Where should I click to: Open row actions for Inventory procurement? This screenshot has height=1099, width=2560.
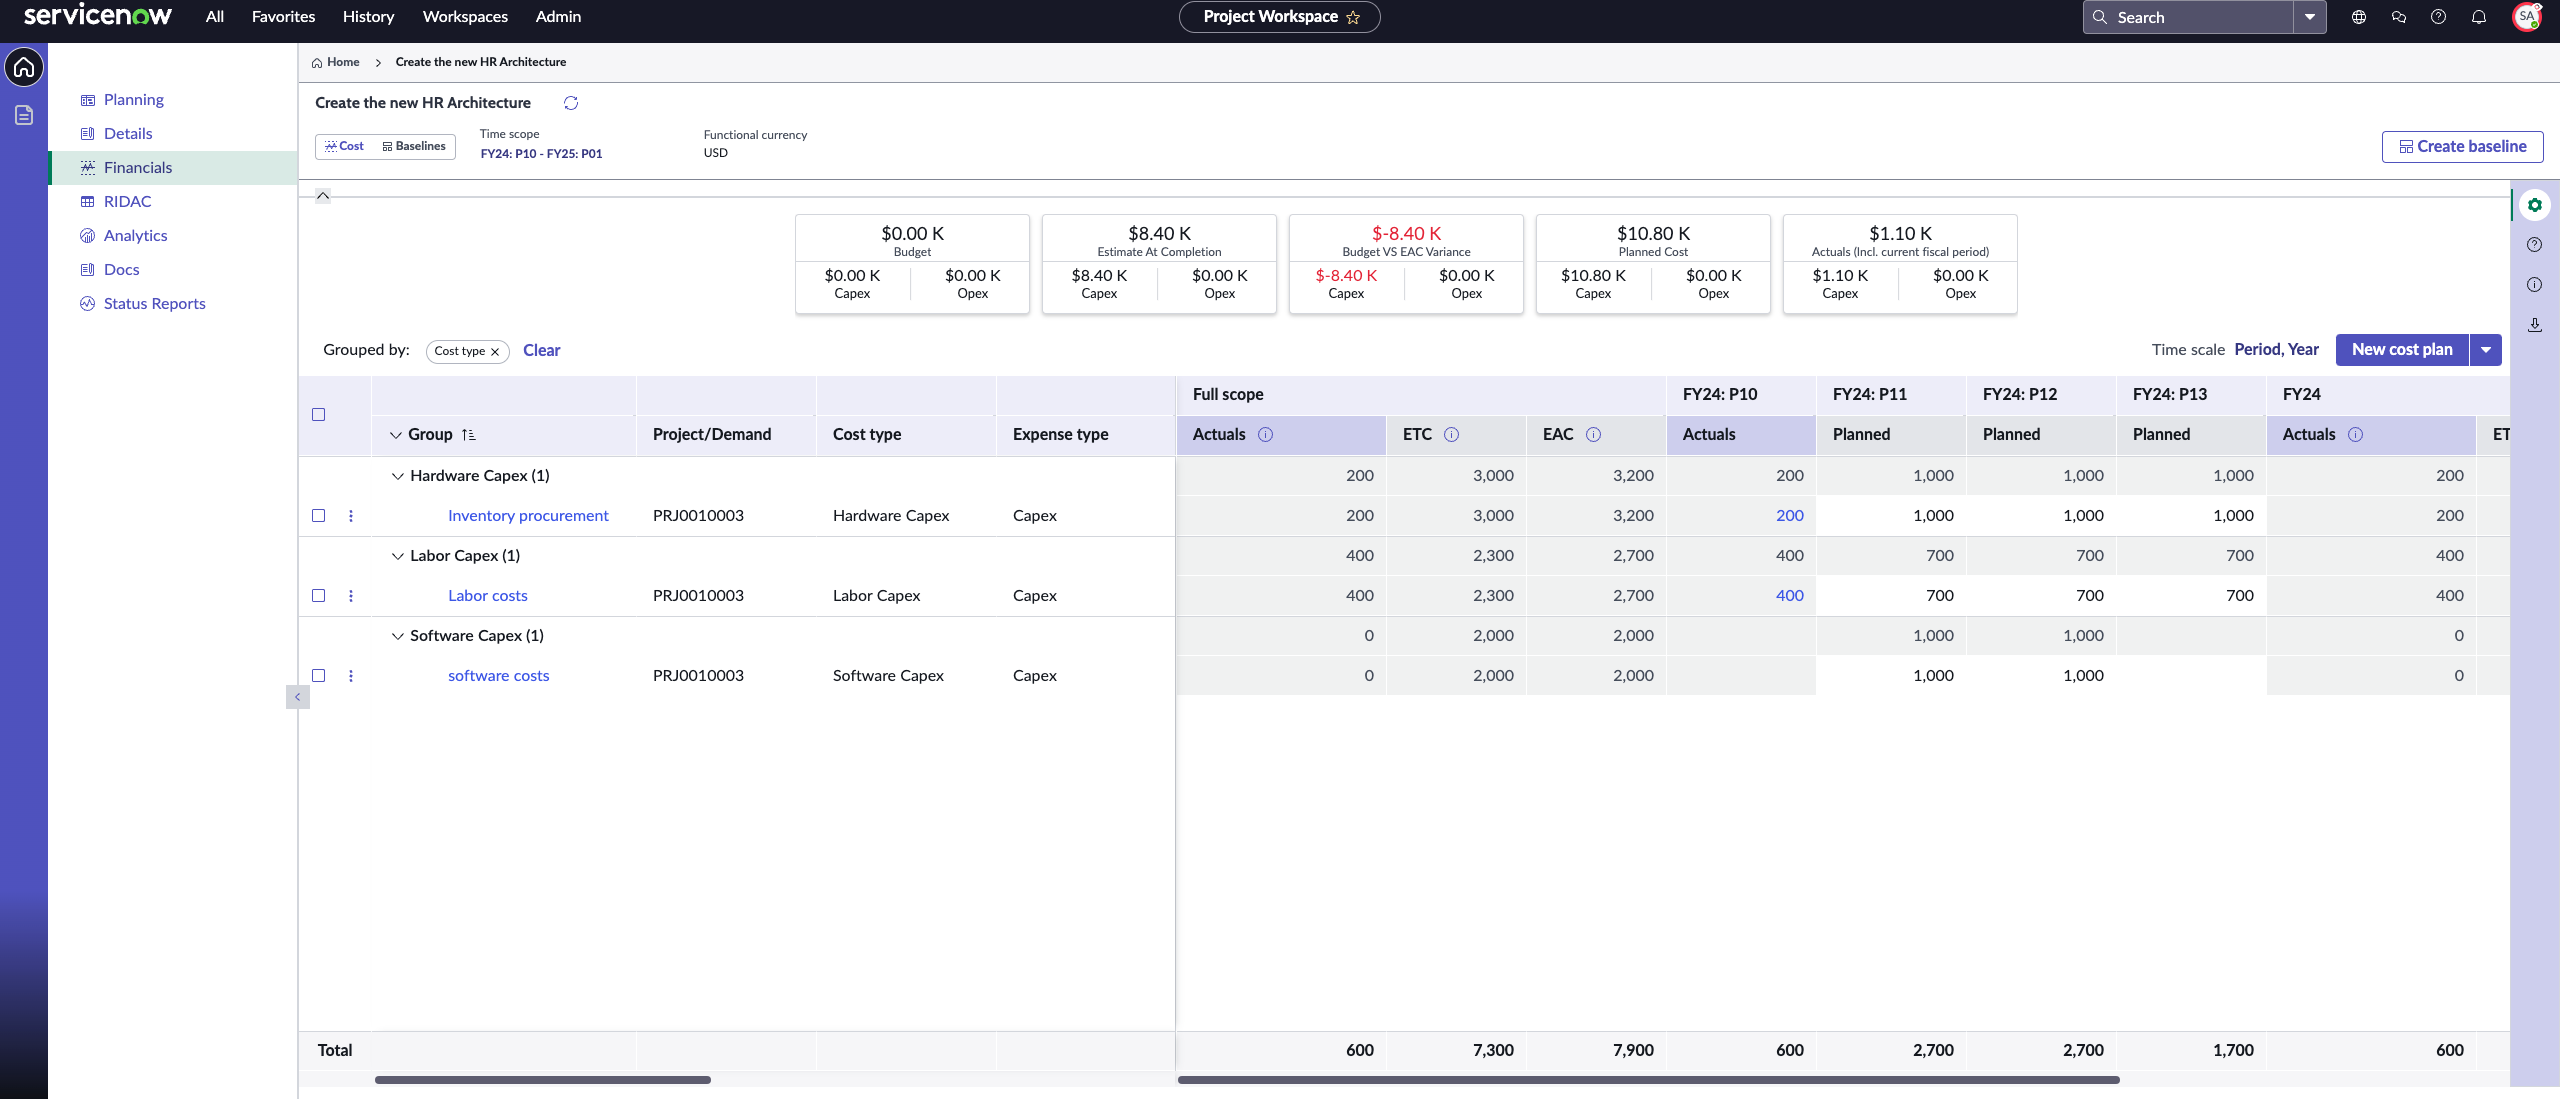click(351, 516)
